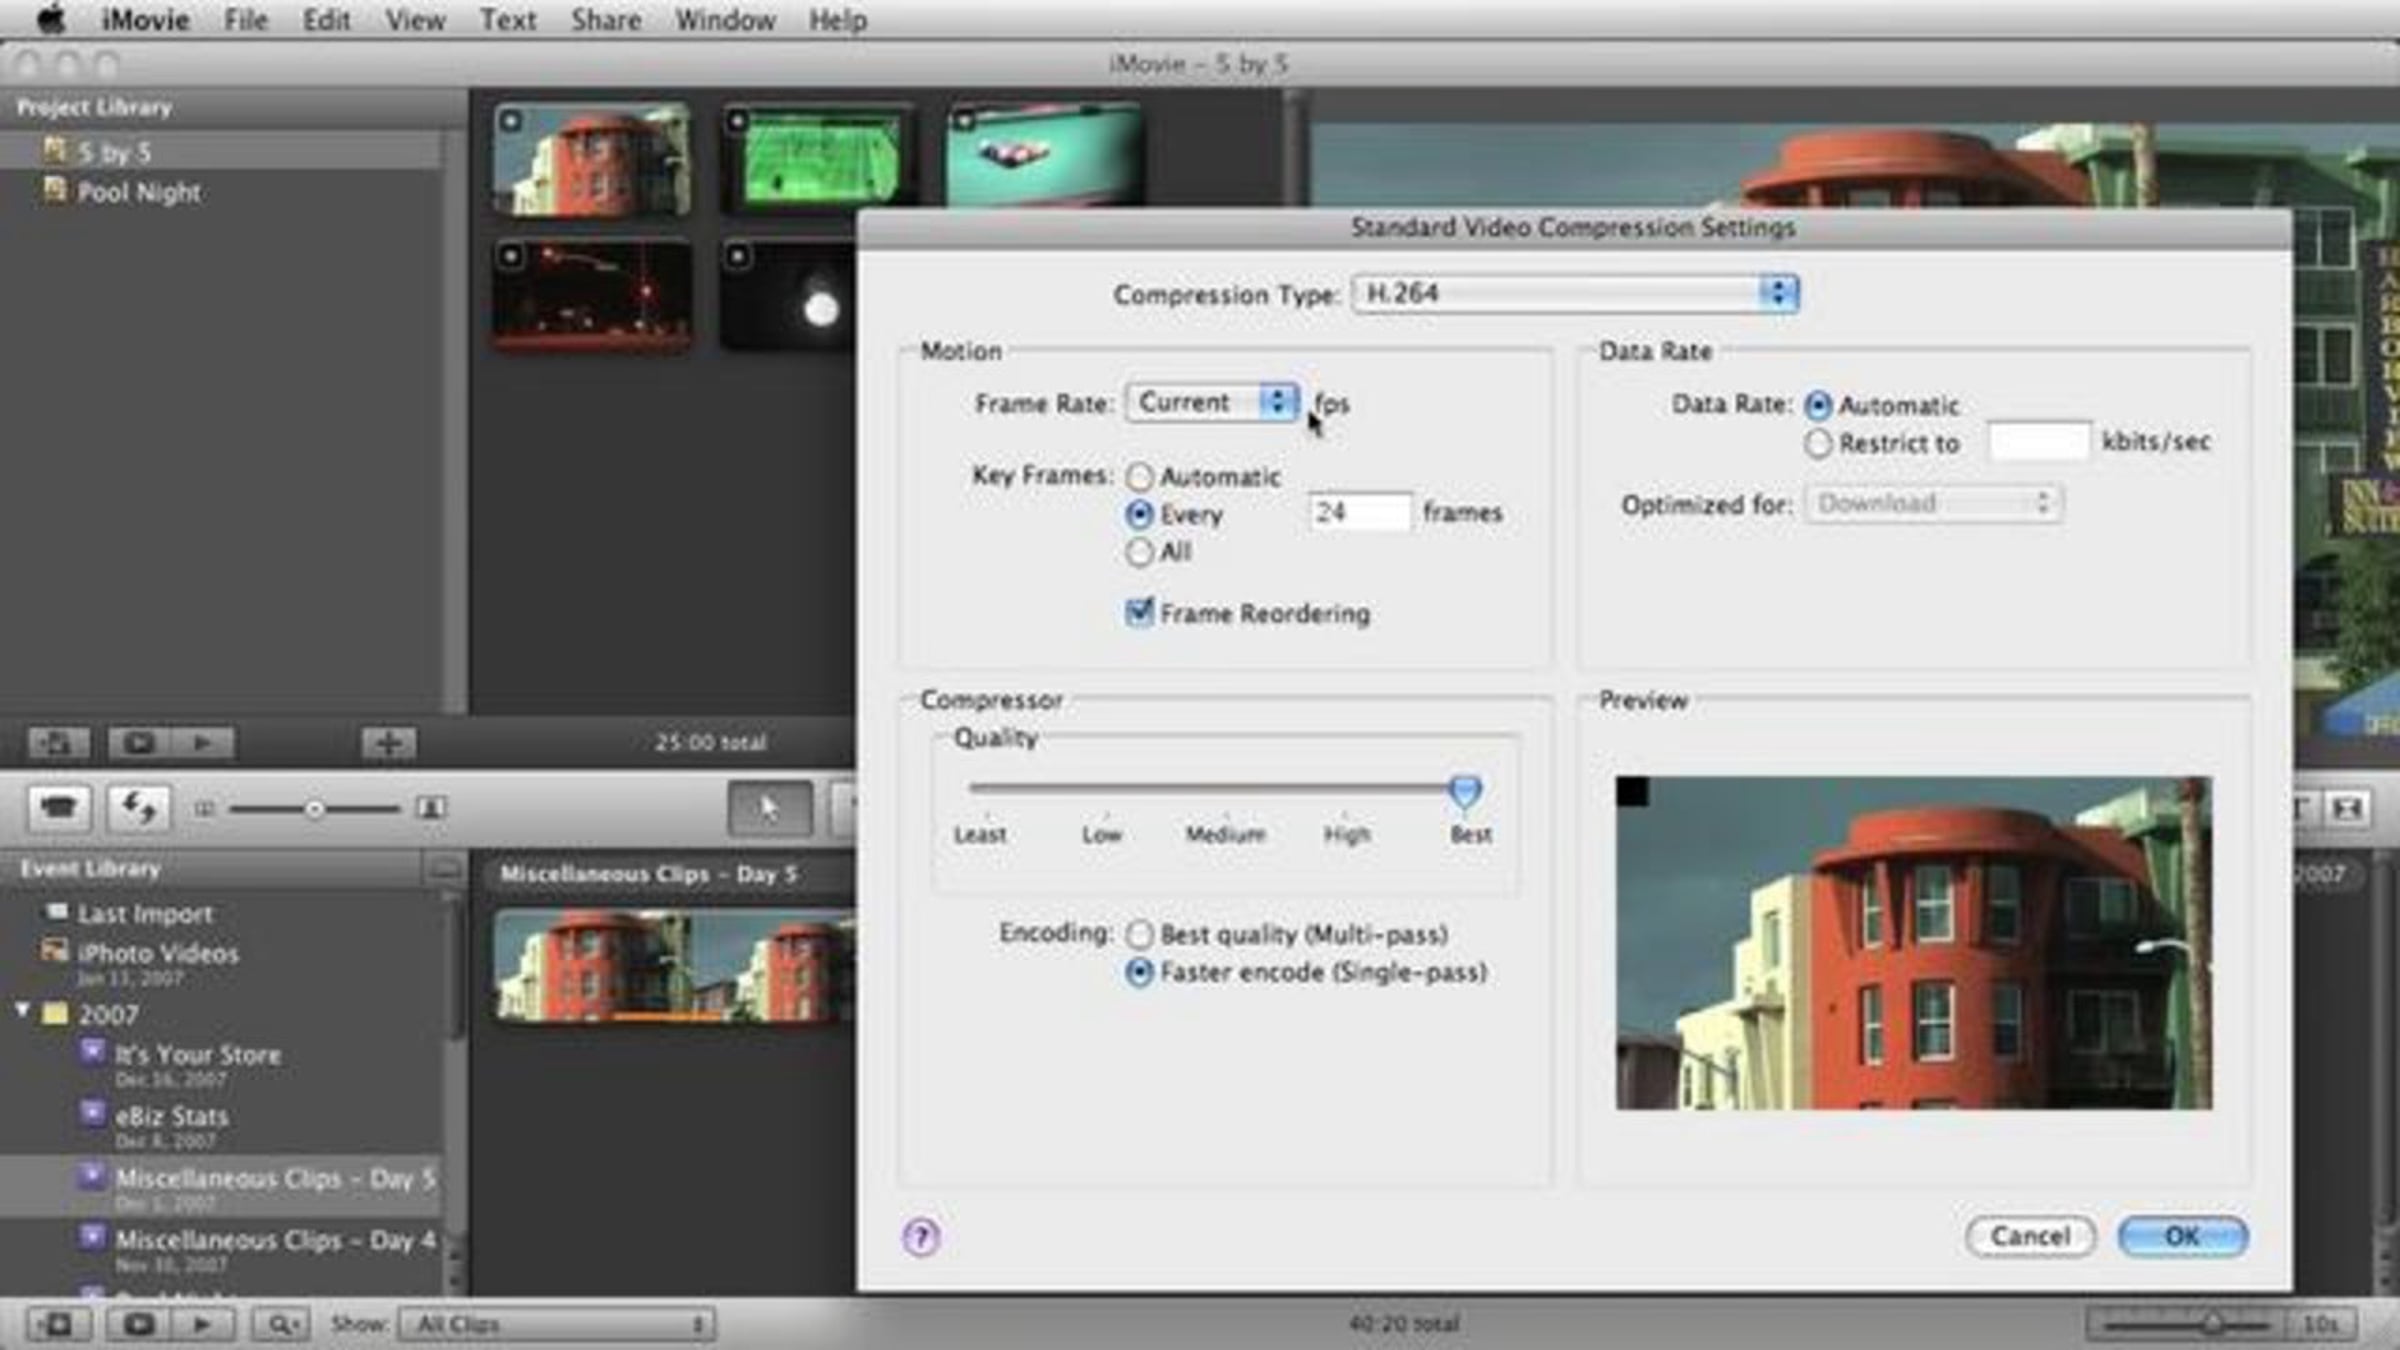Open the Text menu
Image resolution: width=2400 pixels, height=1350 pixels.
pyautogui.click(x=508, y=19)
